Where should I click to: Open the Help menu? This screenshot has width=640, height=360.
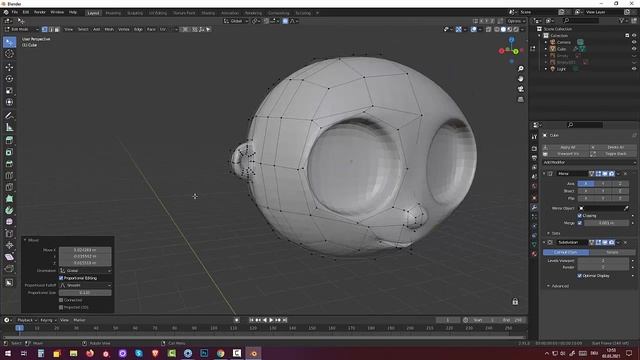(73, 12)
